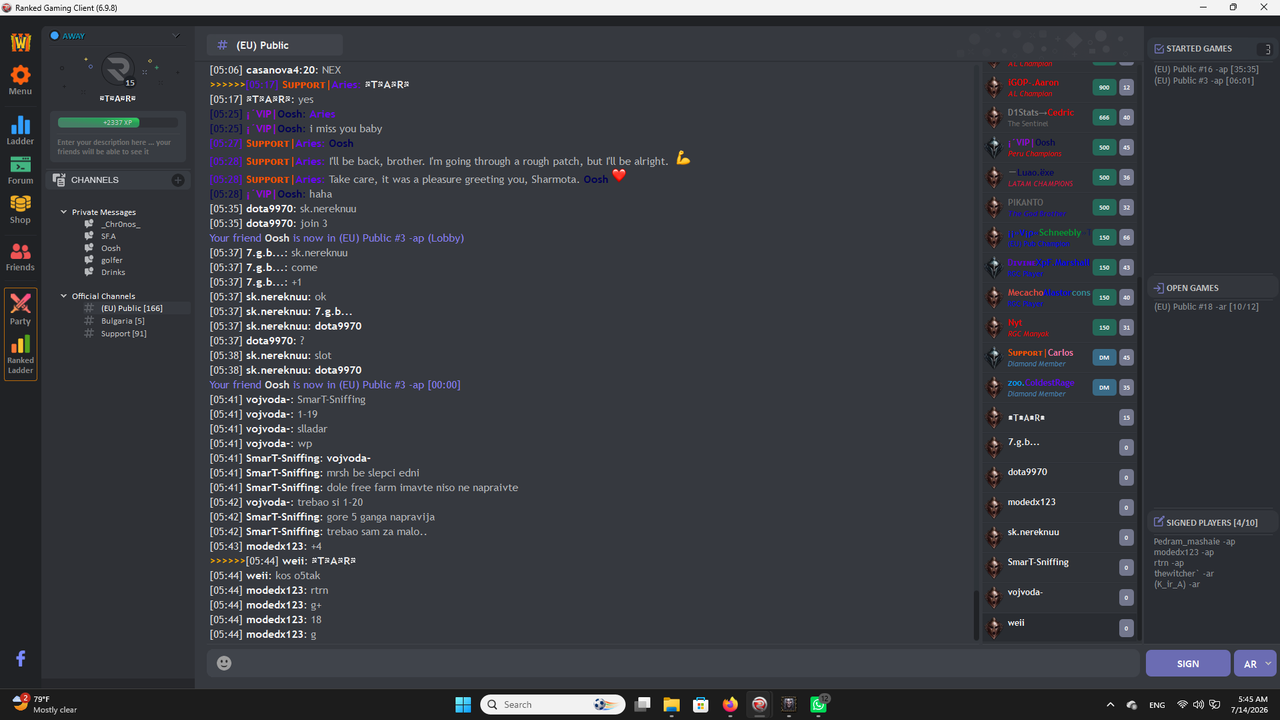Open started game (EU) Public #16 -ap
Screen dimensions: 1280x720
click(x=1206, y=69)
